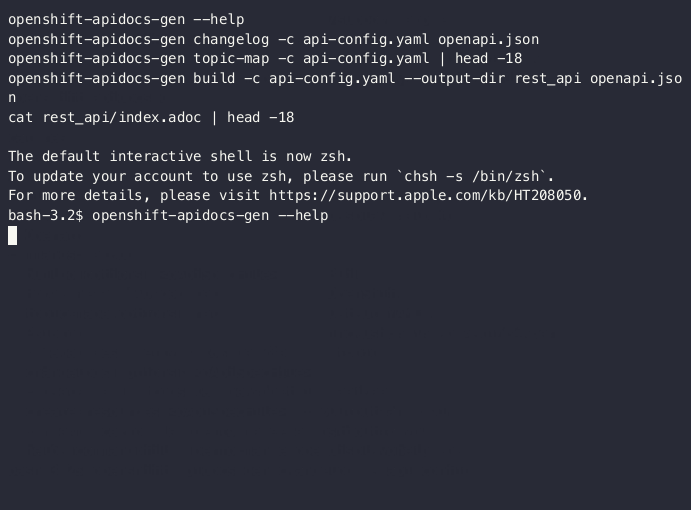Click --help on the first pasted line

(219, 20)
